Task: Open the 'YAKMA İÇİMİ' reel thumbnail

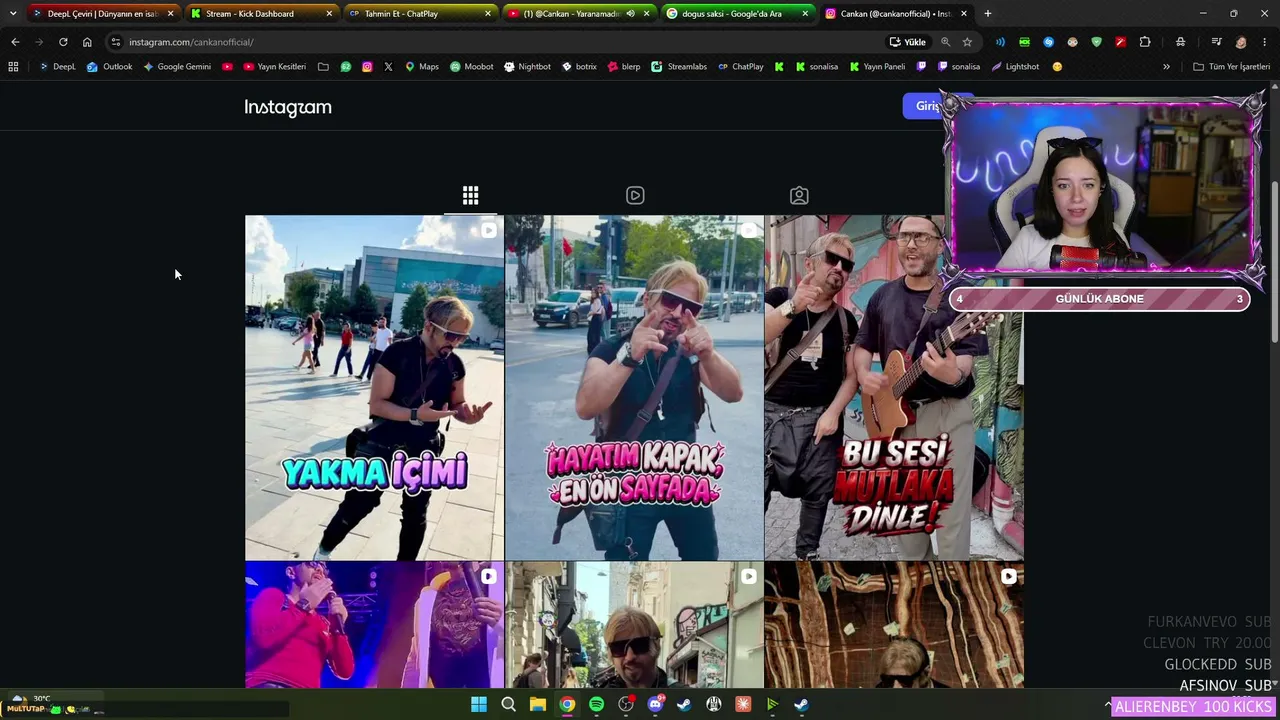Action: [375, 388]
